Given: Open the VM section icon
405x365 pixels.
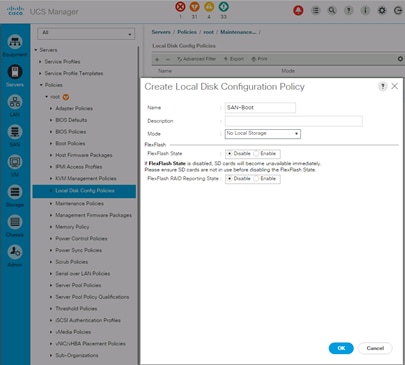Looking at the screenshot, I should coord(15,162).
